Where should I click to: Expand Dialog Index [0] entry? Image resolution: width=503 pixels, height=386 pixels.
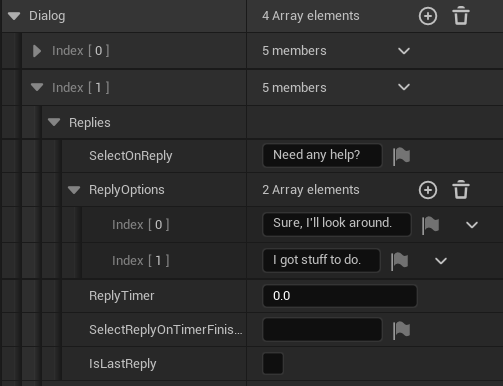coord(37,51)
